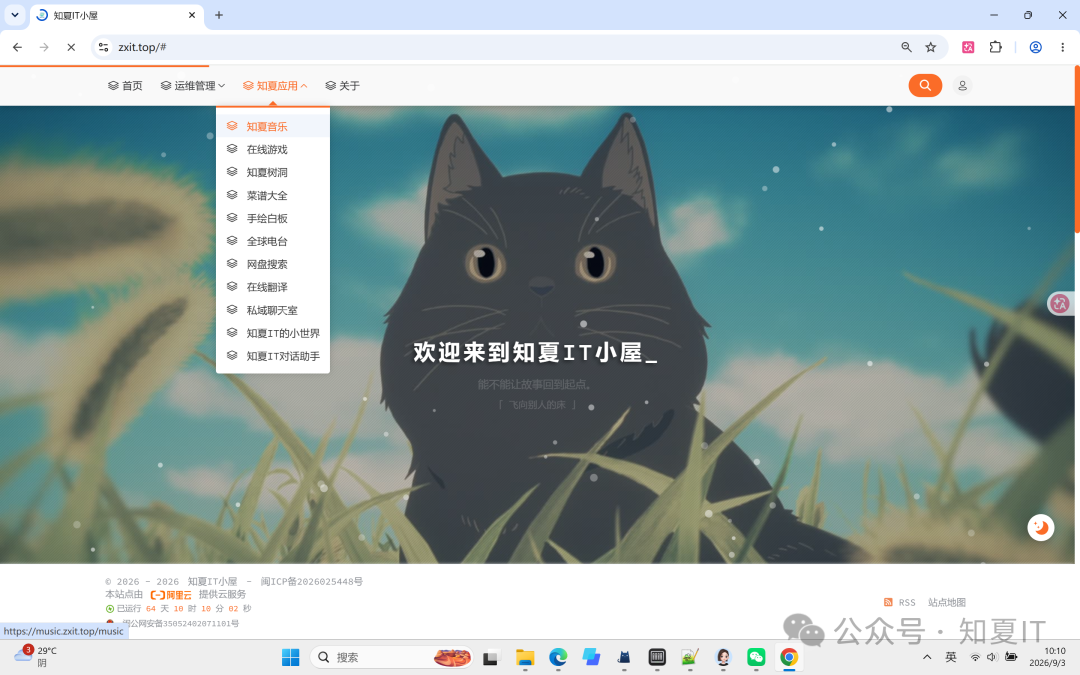Click the 闽公网安备 police record link
Viewport: 1080px width, 675px height.
(180, 623)
